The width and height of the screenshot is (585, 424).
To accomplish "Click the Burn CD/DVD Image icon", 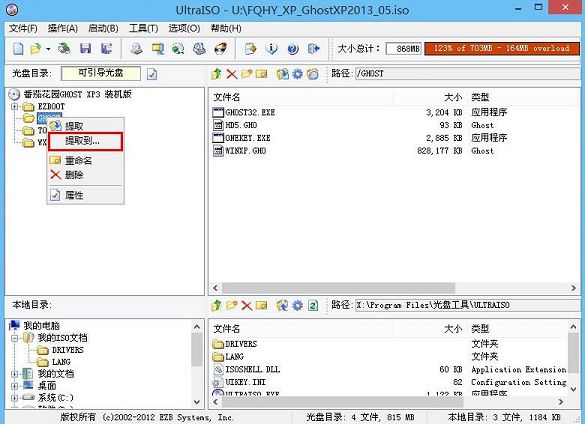I will point(220,49).
